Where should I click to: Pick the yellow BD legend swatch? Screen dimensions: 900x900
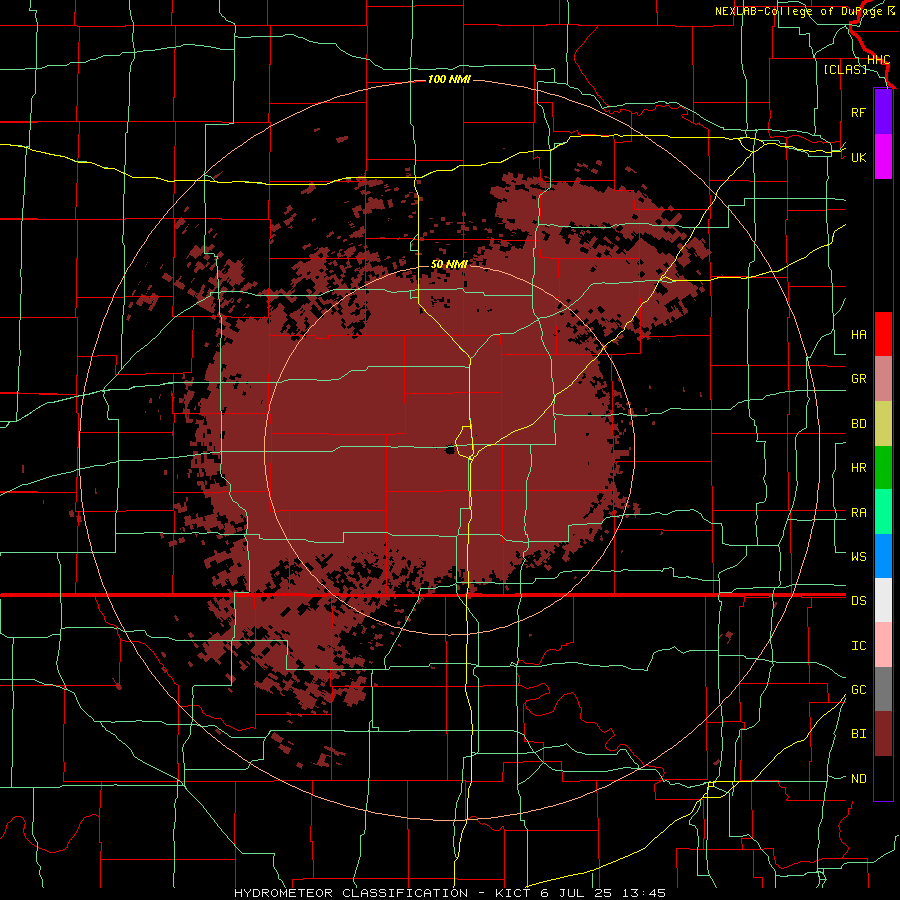pyautogui.click(x=883, y=423)
